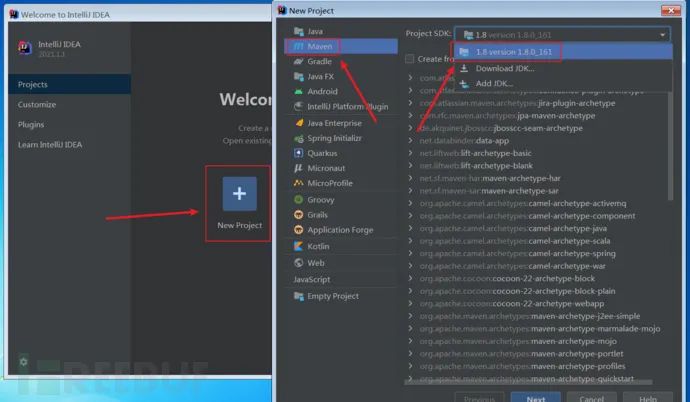Image resolution: width=690 pixels, height=402 pixels.
Task: Click the Maven project type icon
Action: tap(299, 46)
